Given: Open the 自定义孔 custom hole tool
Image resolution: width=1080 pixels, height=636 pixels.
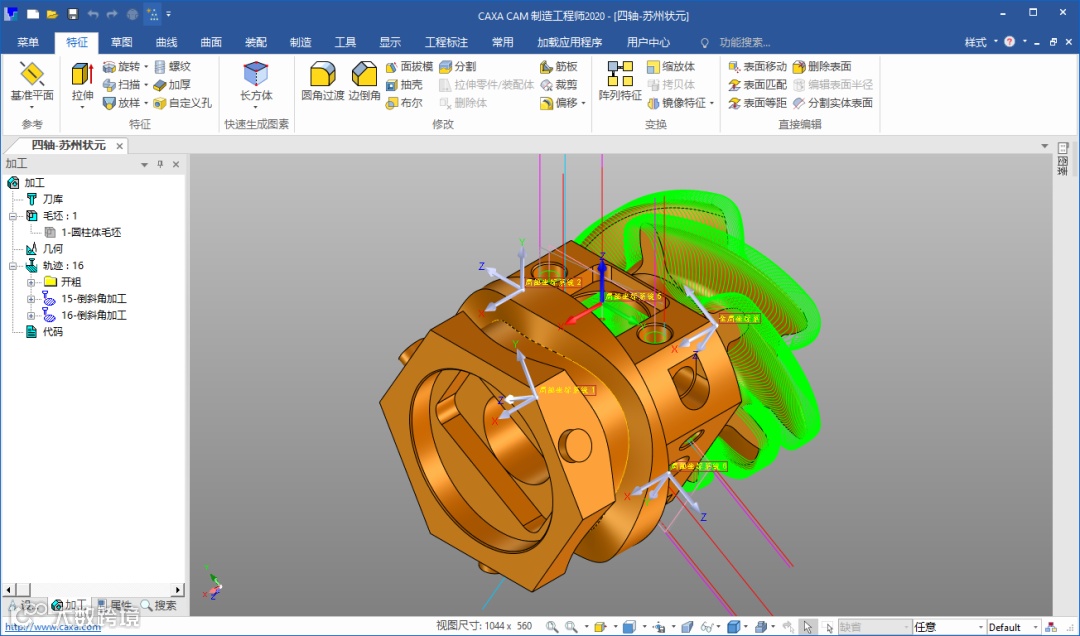Looking at the screenshot, I should [183, 103].
